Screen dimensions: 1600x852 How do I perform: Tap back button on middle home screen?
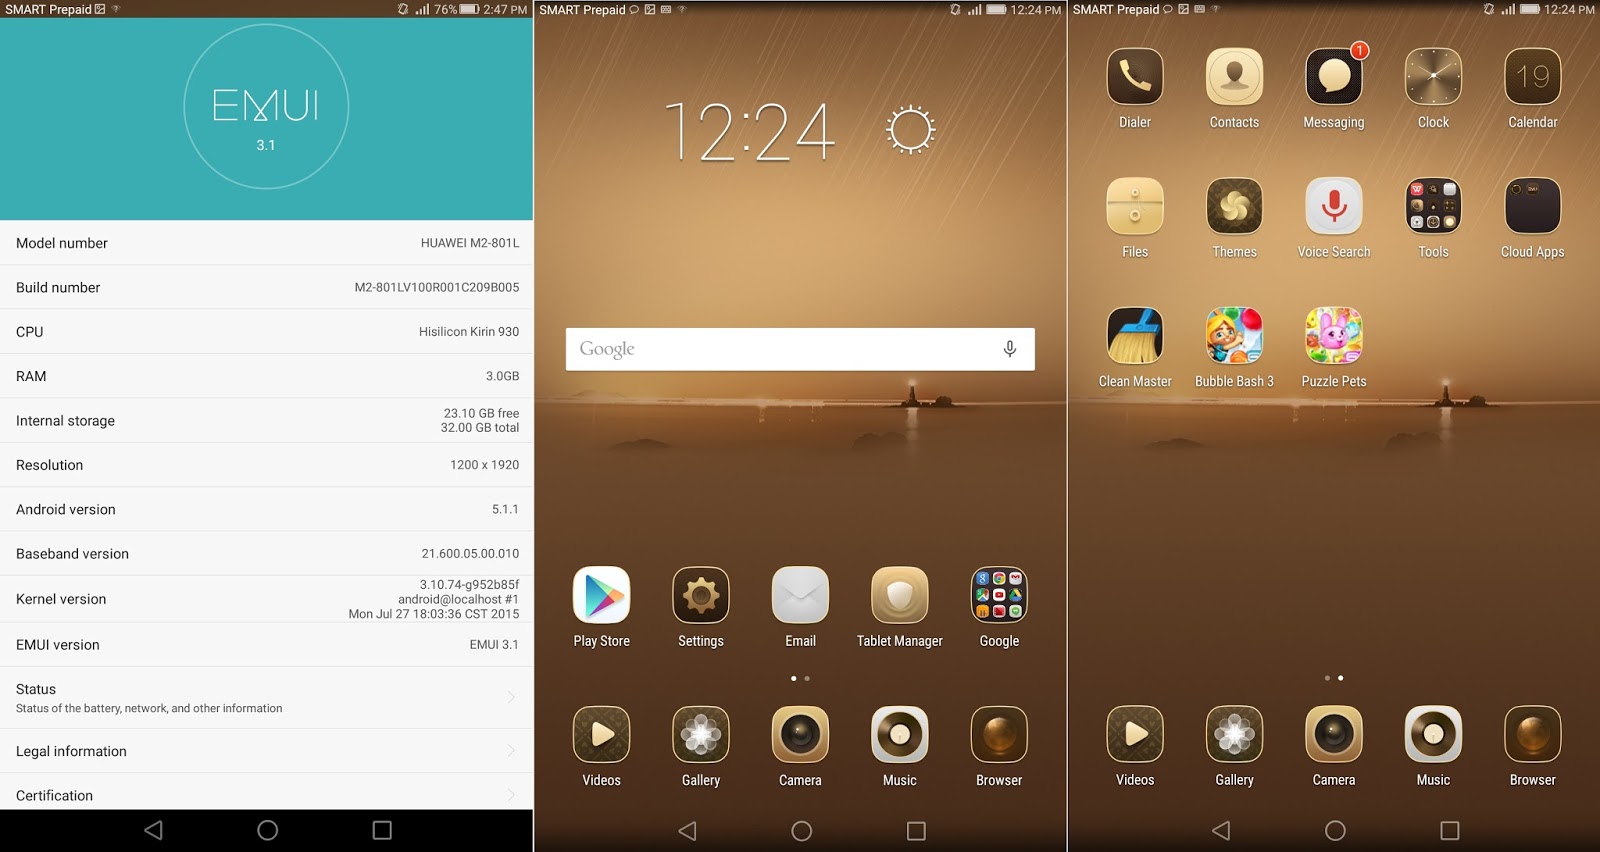(x=687, y=830)
